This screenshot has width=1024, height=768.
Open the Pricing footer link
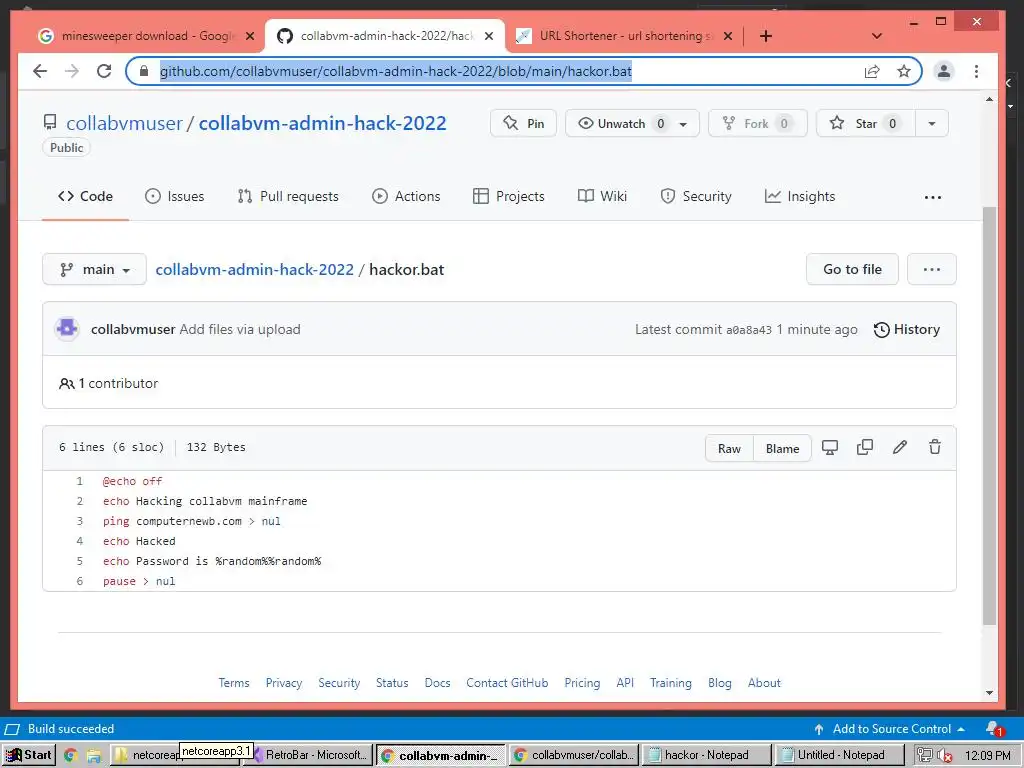pyautogui.click(x=583, y=683)
